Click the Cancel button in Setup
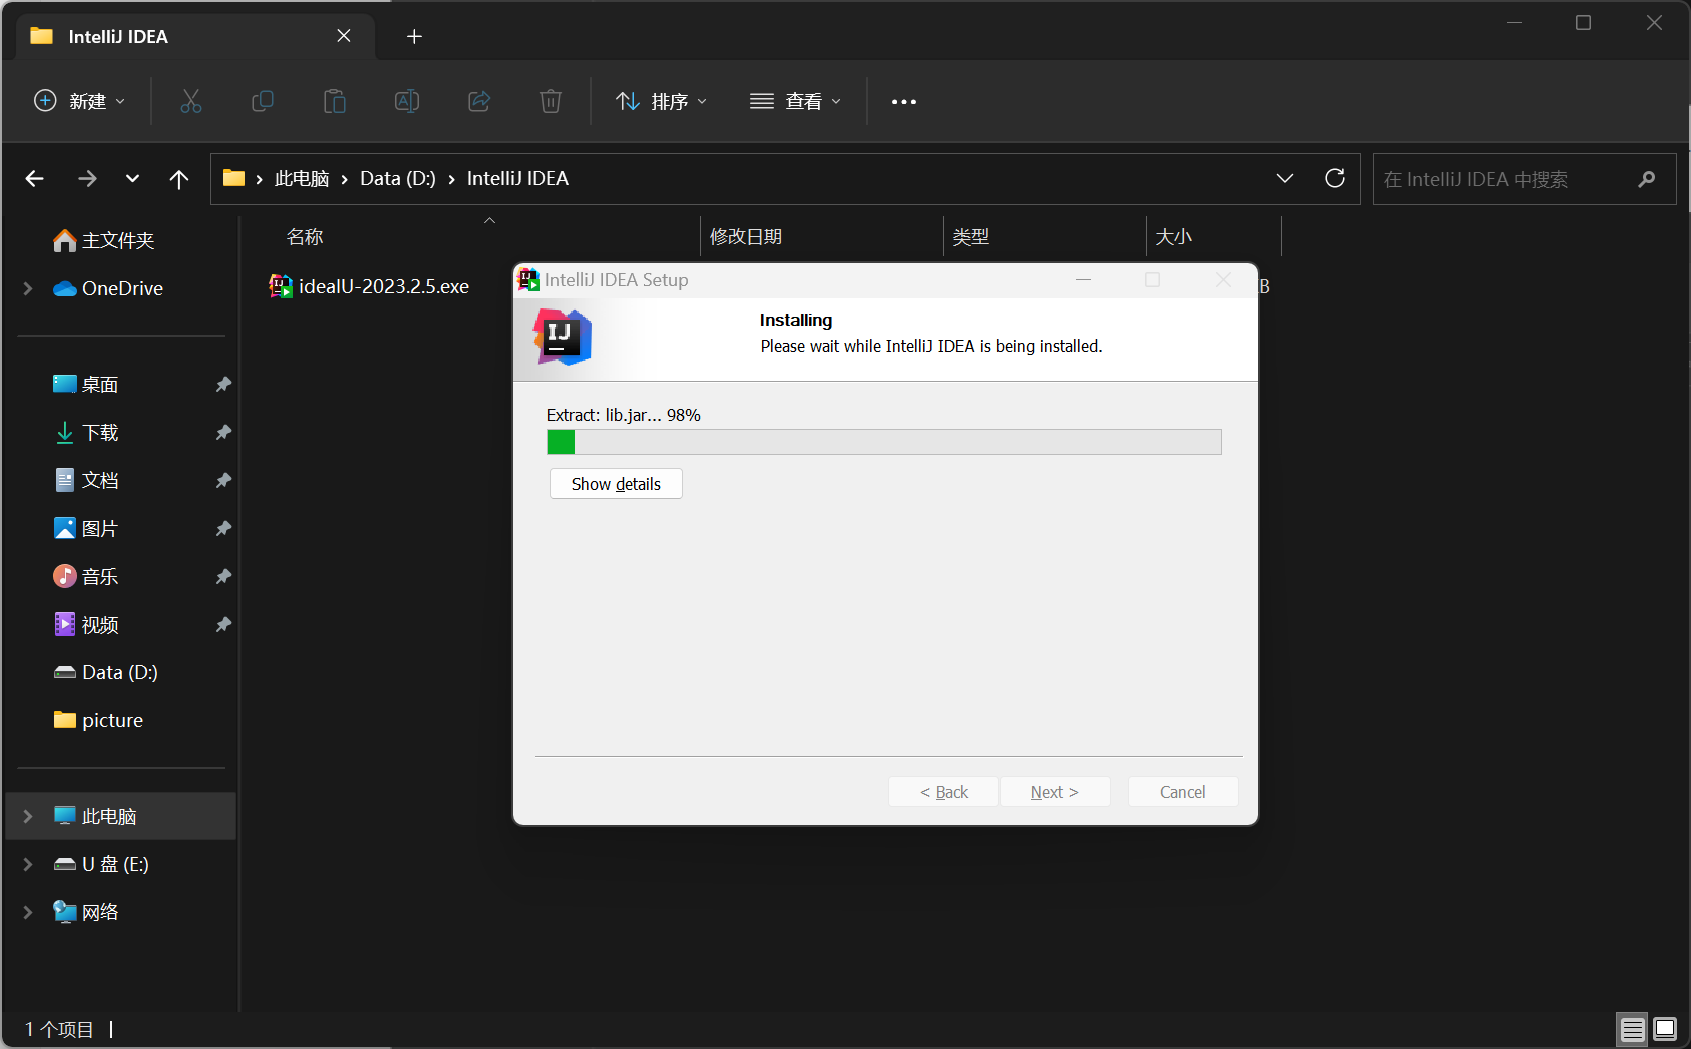Viewport: 1691px width, 1049px height. pos(1183,792)
